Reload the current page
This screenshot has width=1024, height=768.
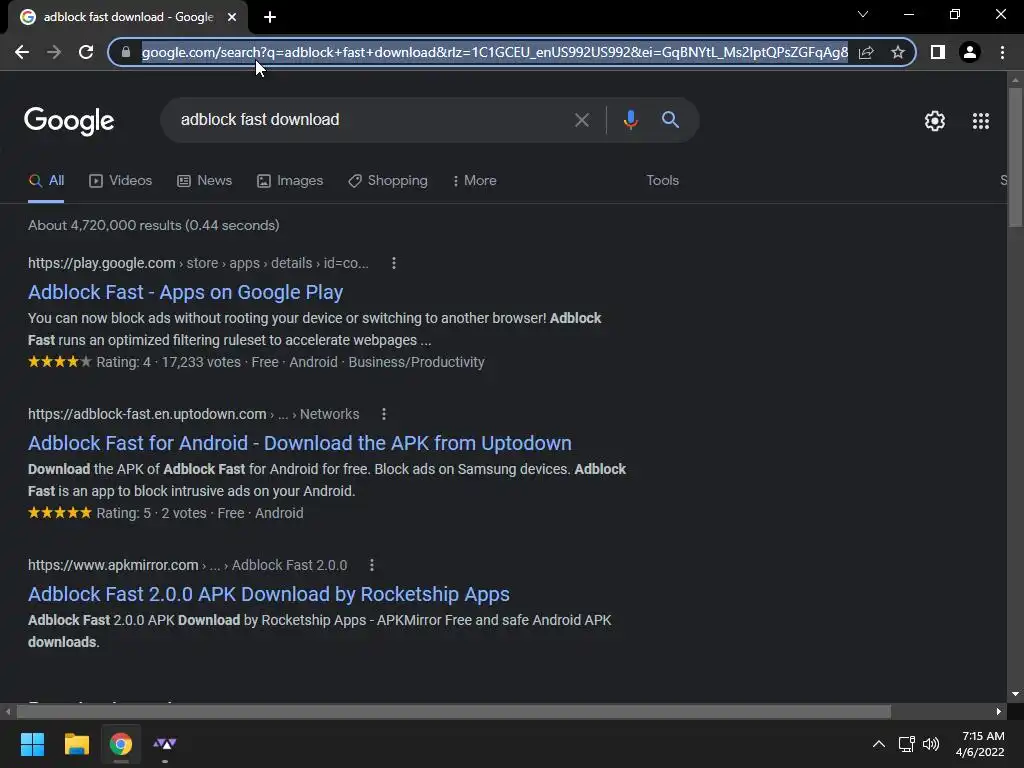pos(86,52)
